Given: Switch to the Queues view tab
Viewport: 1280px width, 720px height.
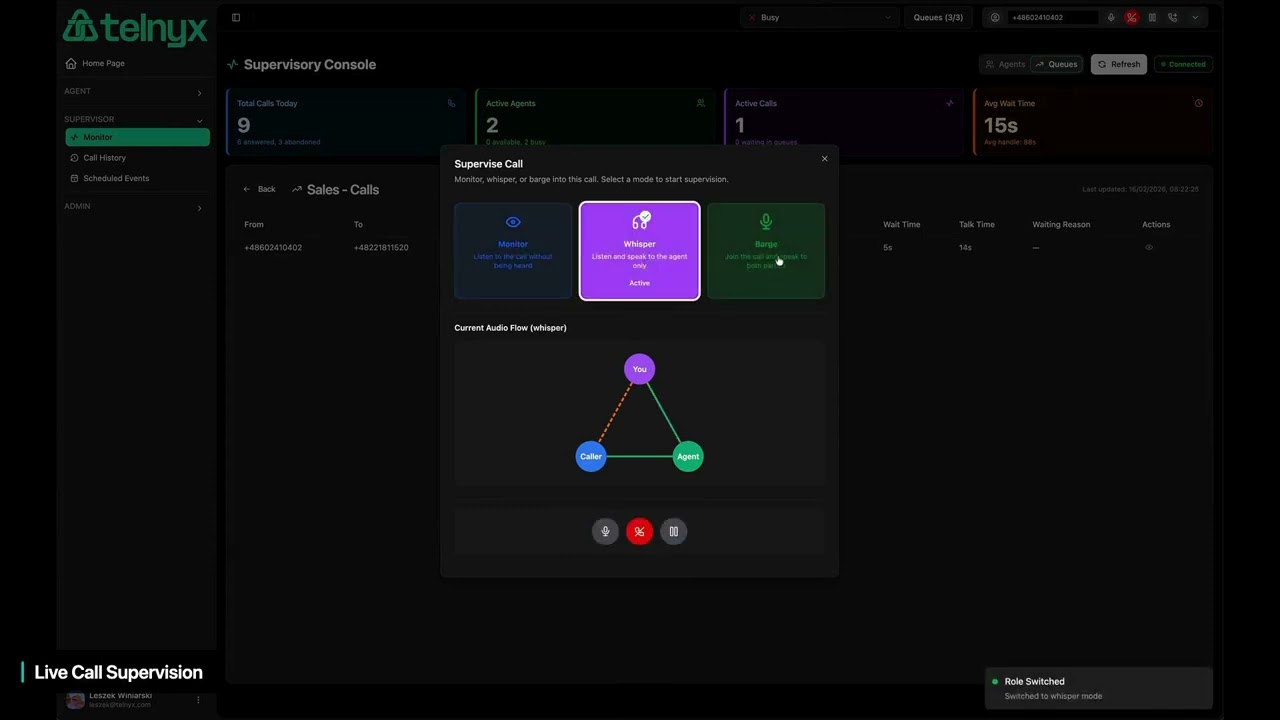Looking at the screenshot, I should [x=1057, y=64].
